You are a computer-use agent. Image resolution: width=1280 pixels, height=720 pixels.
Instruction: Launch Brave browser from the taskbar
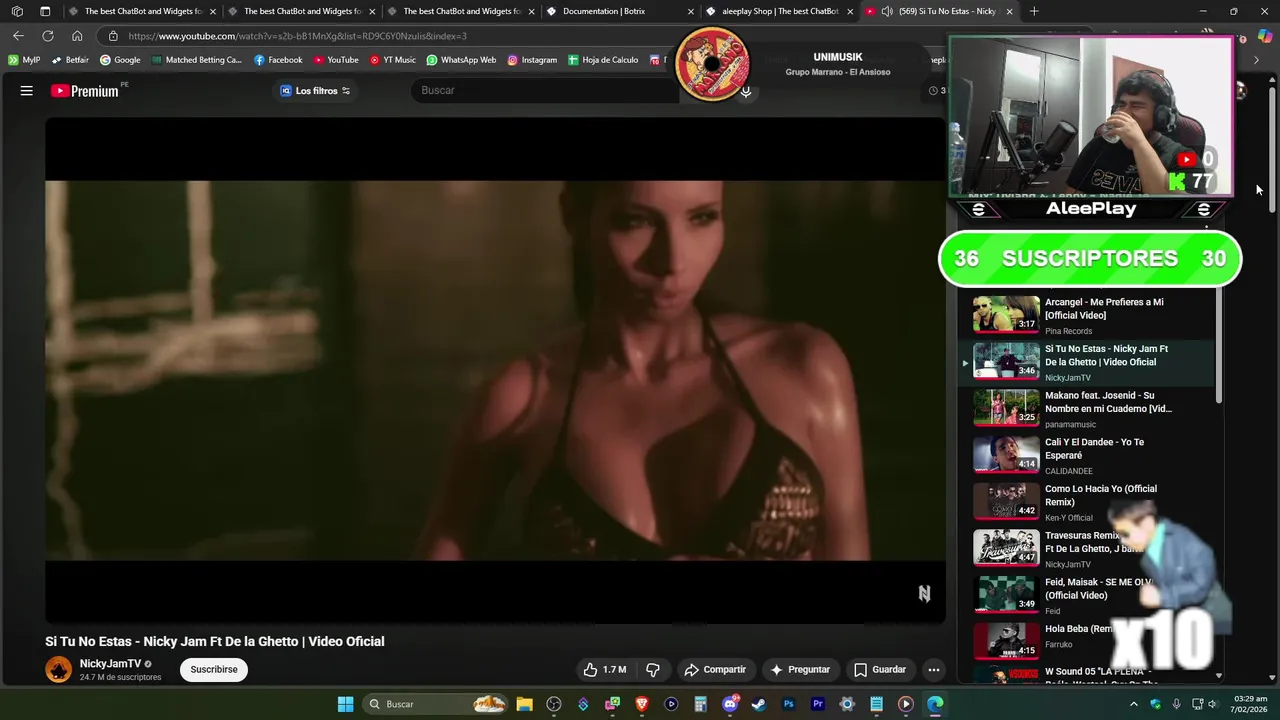642,704
